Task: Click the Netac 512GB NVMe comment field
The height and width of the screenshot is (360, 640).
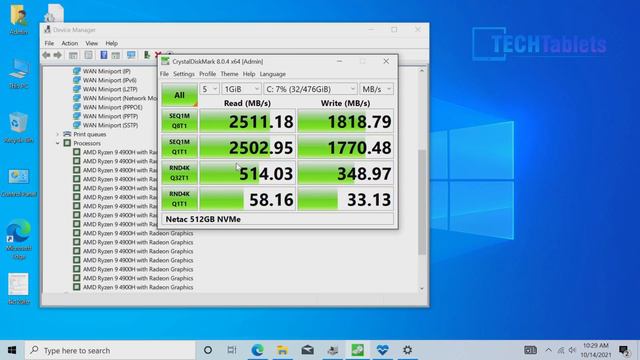Action: pyautogui.click(x=278, y=219)
